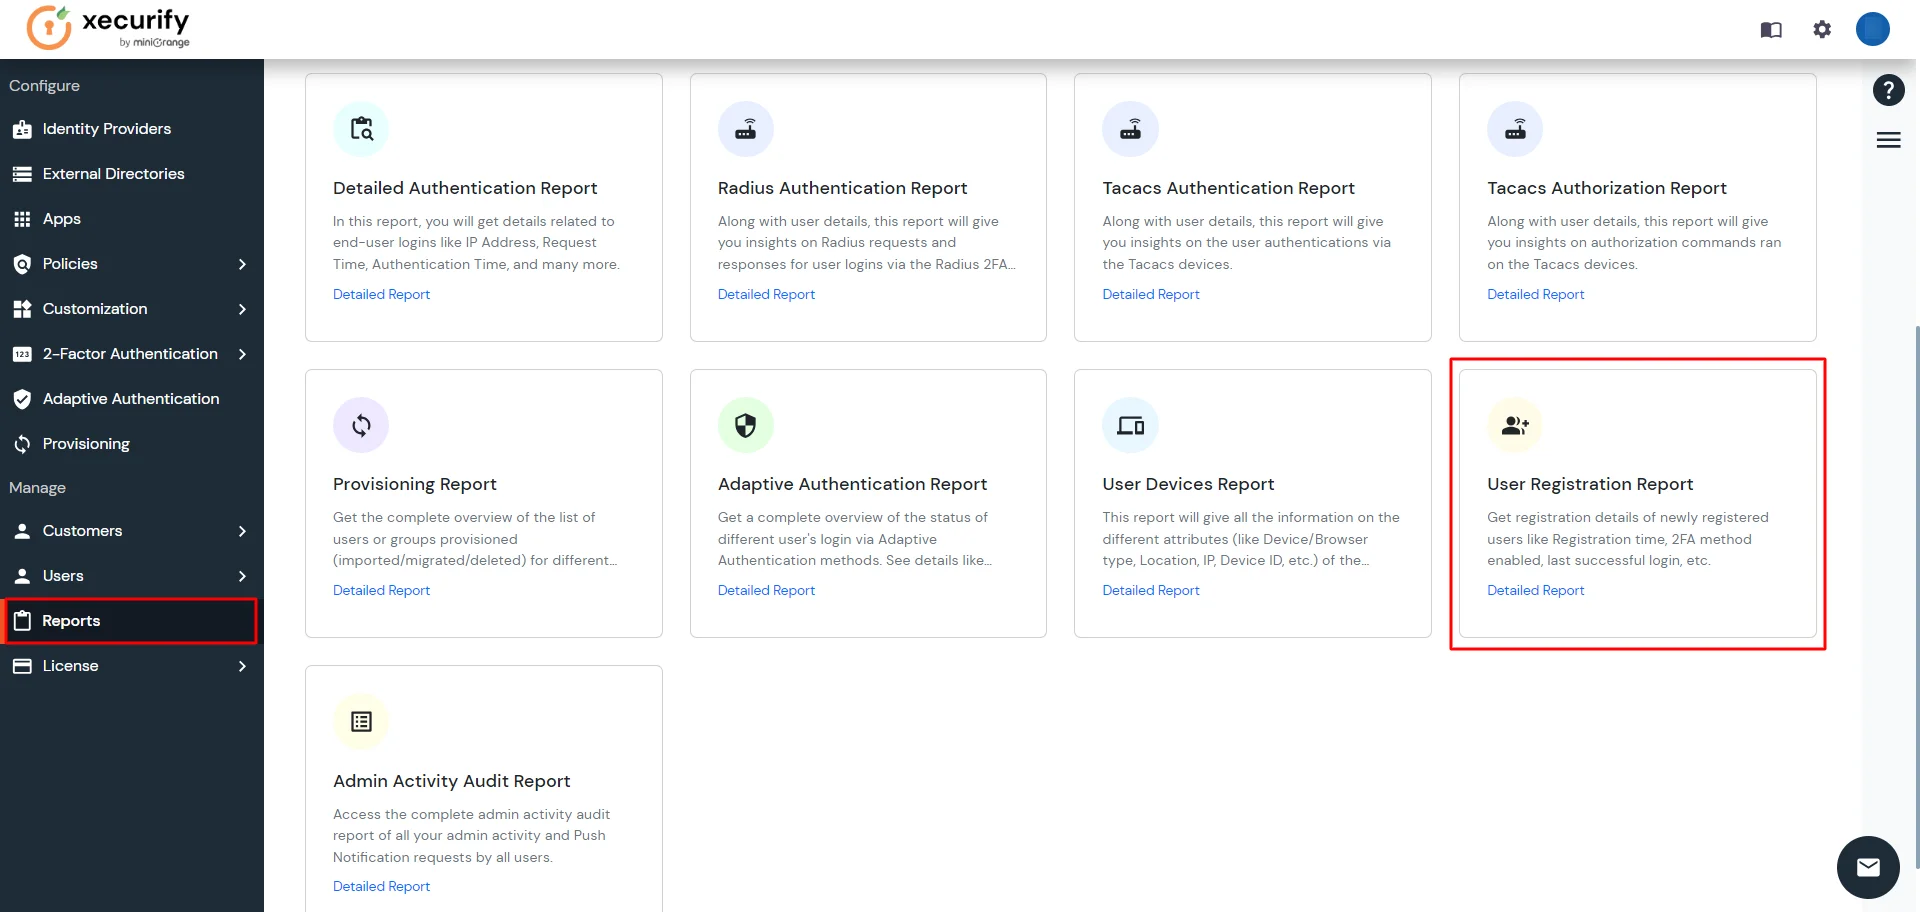This screenshot has width=1920, height=912.
Task: Expand the Policies menu
Action: pyautogui.click(x=69, y=263)
